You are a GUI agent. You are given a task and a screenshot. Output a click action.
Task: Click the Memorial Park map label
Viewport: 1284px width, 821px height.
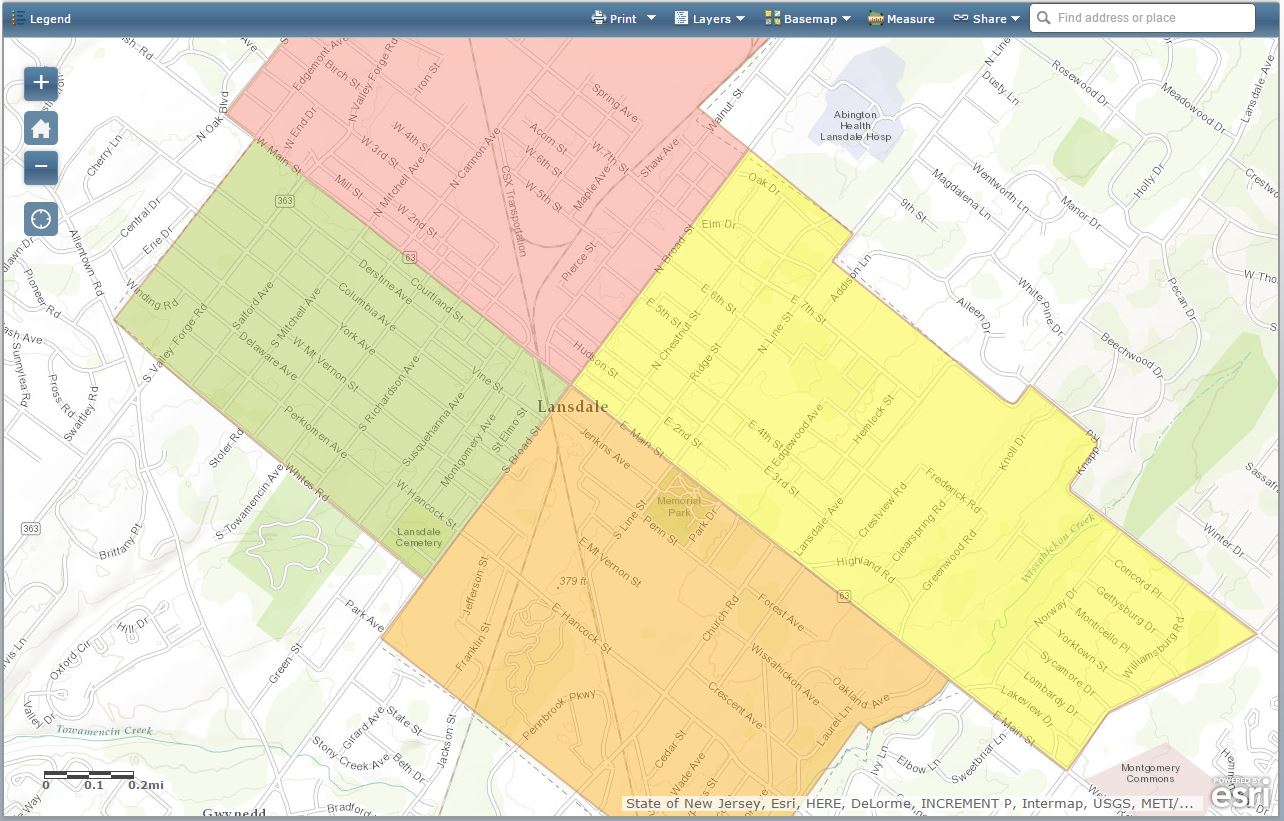click(x=679, y=506)
